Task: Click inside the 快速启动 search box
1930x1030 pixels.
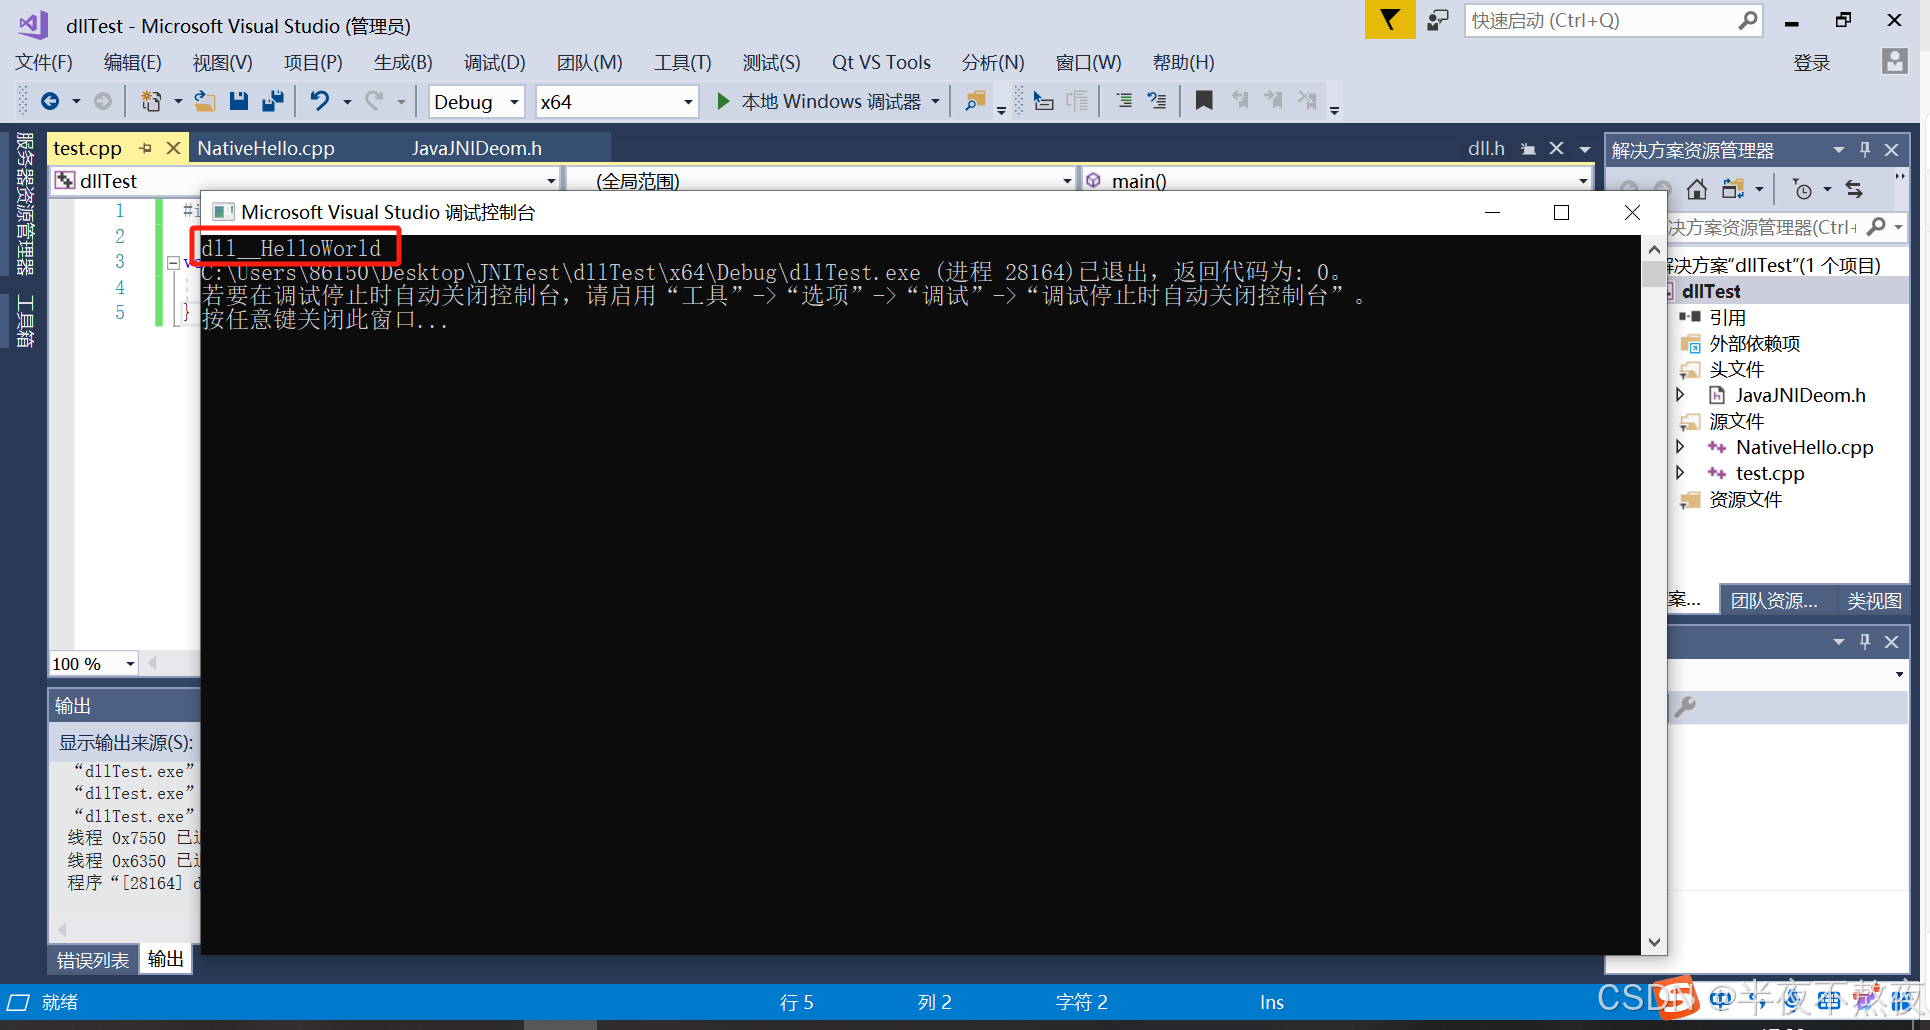Action: pos(1600,20)
